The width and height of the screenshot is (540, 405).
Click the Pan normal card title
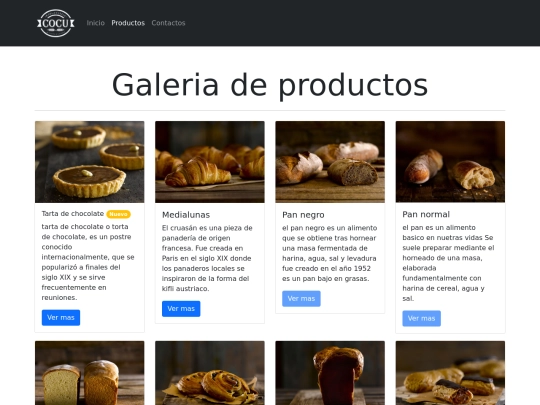[426, 215]
